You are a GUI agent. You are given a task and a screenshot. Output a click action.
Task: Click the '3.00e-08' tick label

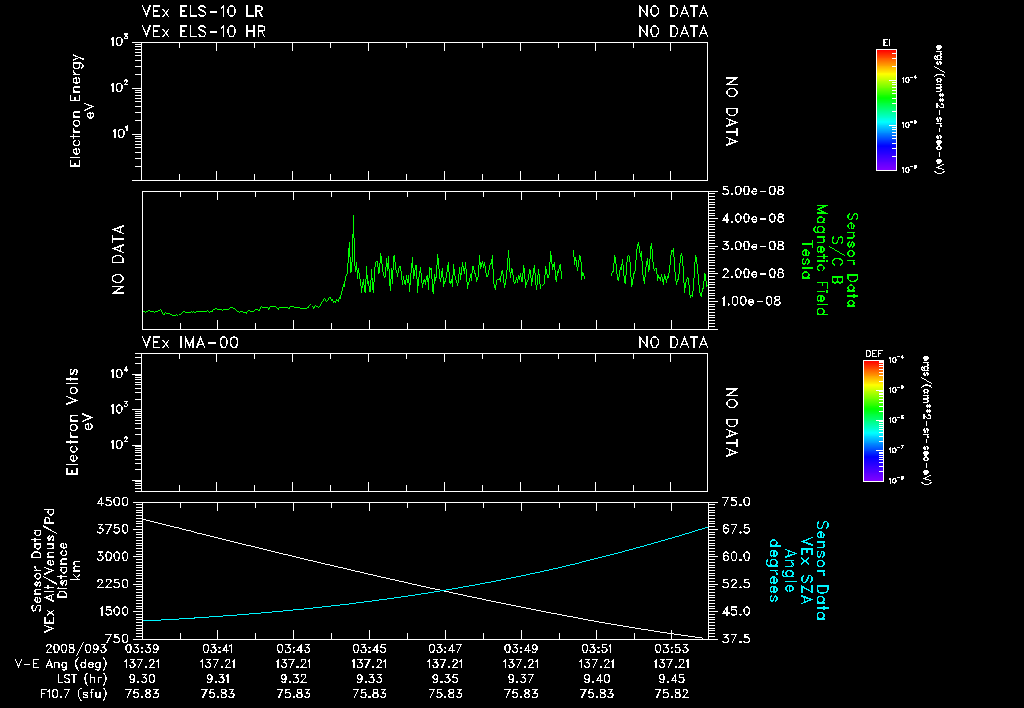point(753,246)
